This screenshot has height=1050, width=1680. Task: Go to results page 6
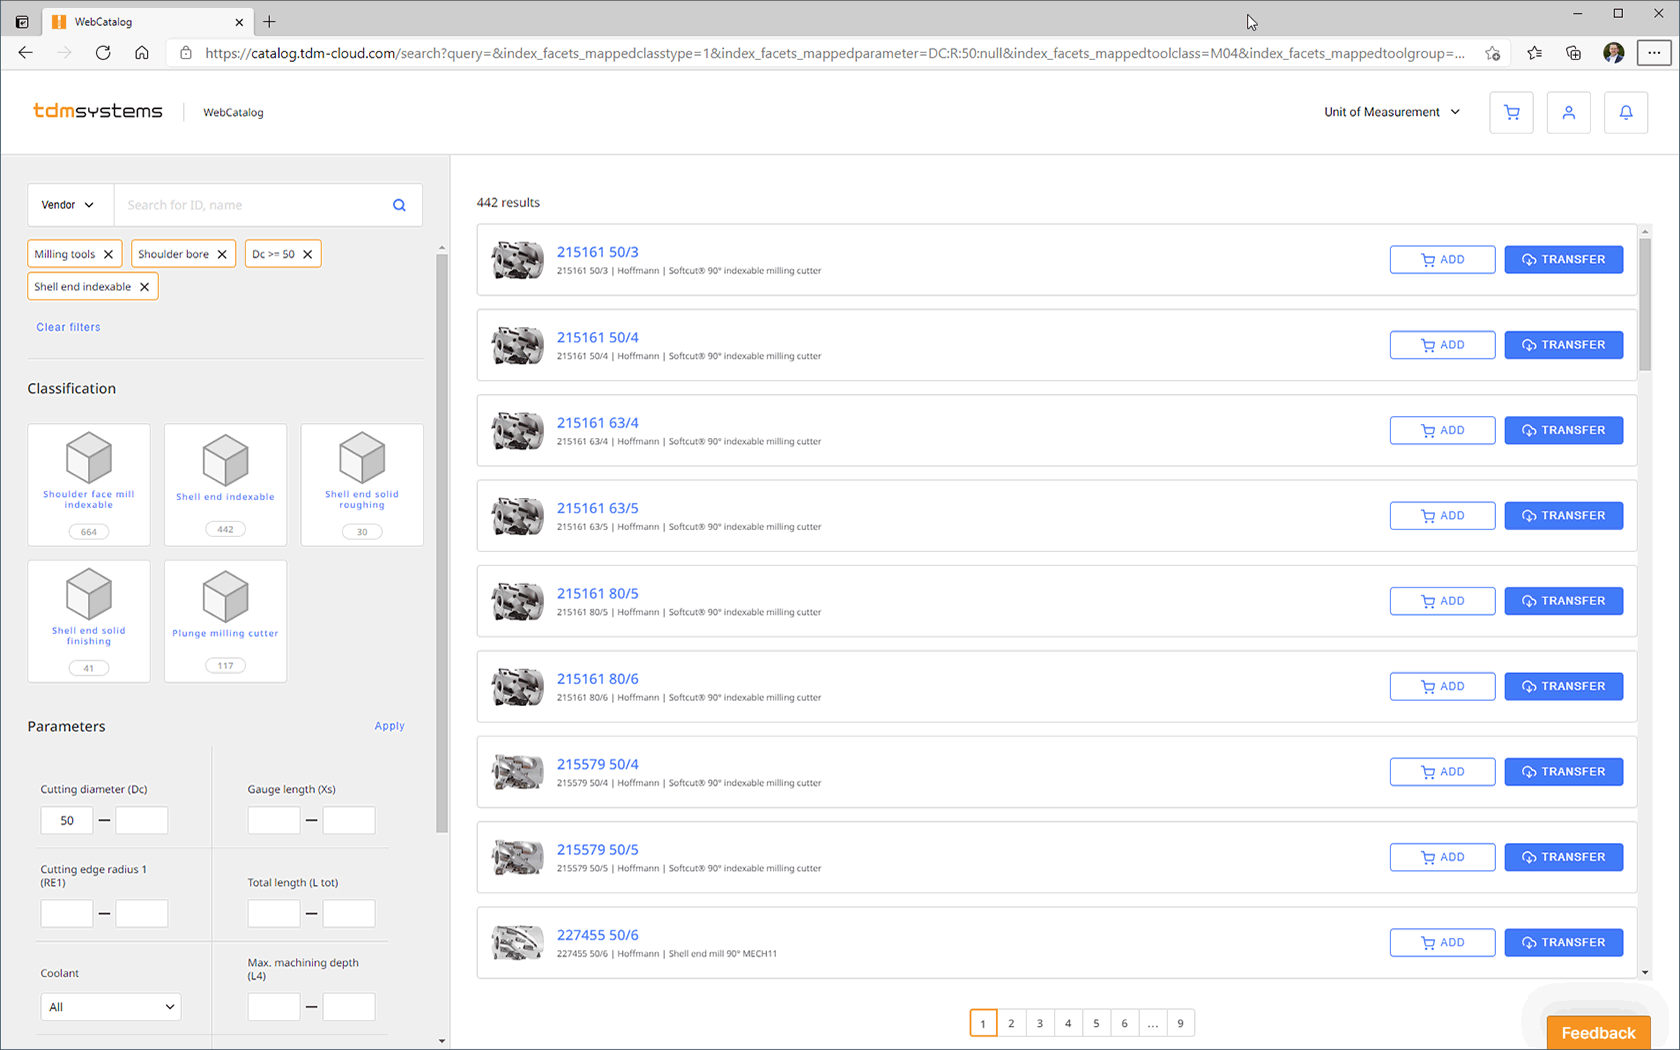tap(1124, 1023)
